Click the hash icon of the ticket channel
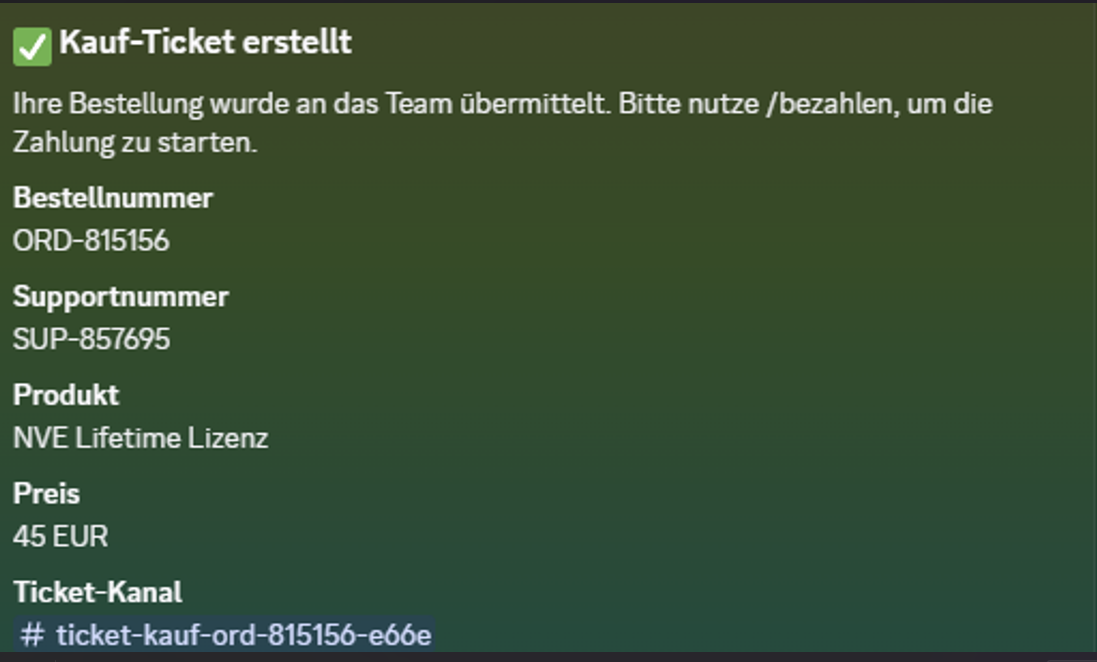Viewport: 1097px width, 662px height. pyautogui.click(x=32, y=635)
